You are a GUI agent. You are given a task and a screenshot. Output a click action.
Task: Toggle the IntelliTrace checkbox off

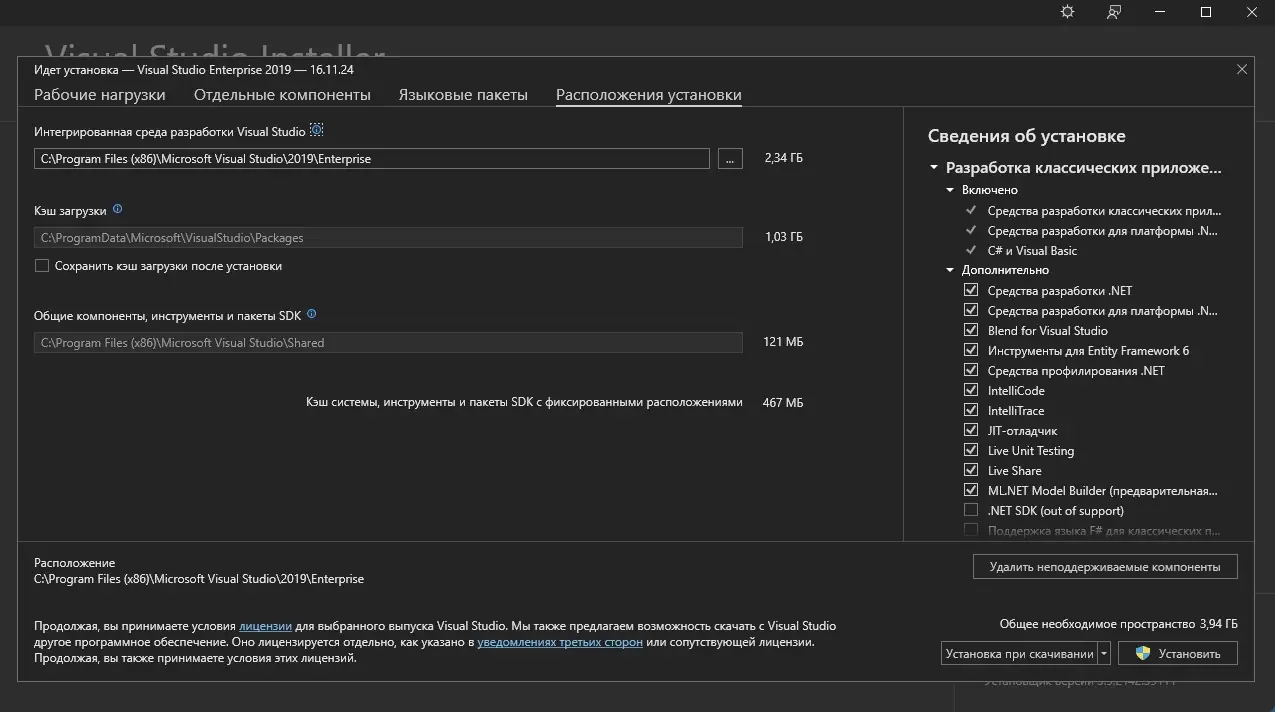970,410
